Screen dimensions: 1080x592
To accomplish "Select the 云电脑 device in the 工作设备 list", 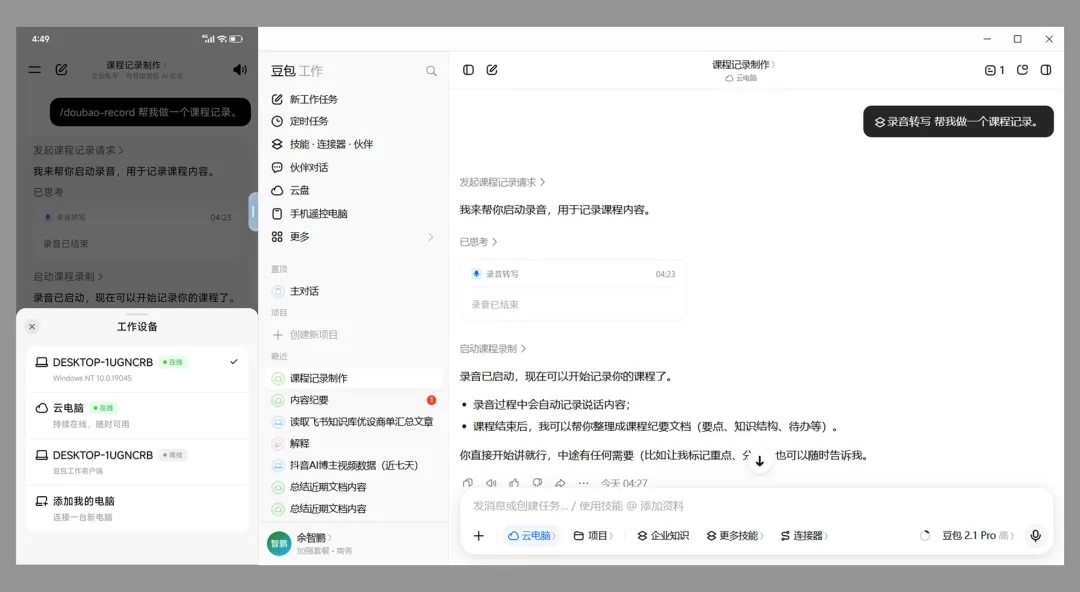I will [137, 416].
